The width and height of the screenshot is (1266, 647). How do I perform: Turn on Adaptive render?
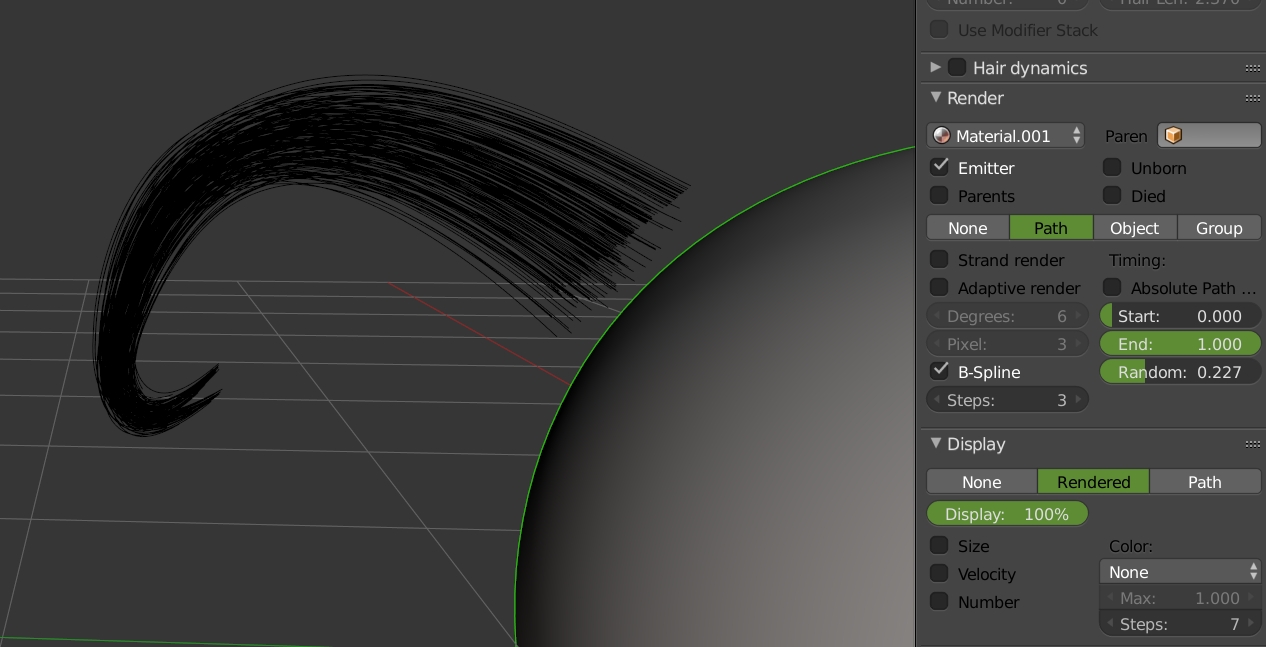tap(939, 287)
